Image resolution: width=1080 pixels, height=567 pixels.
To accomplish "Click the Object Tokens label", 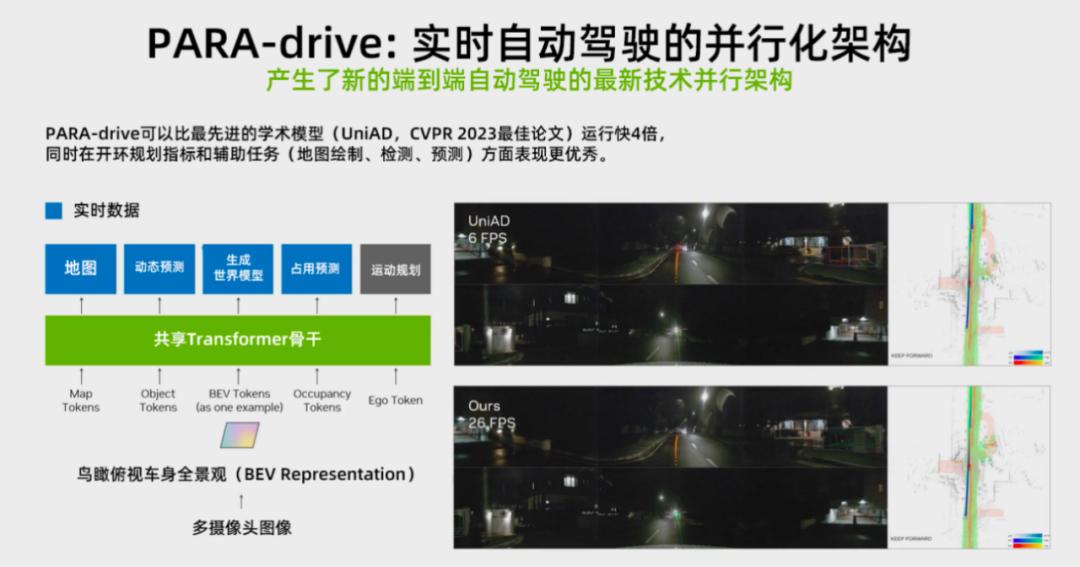I will tap(158, 400).
